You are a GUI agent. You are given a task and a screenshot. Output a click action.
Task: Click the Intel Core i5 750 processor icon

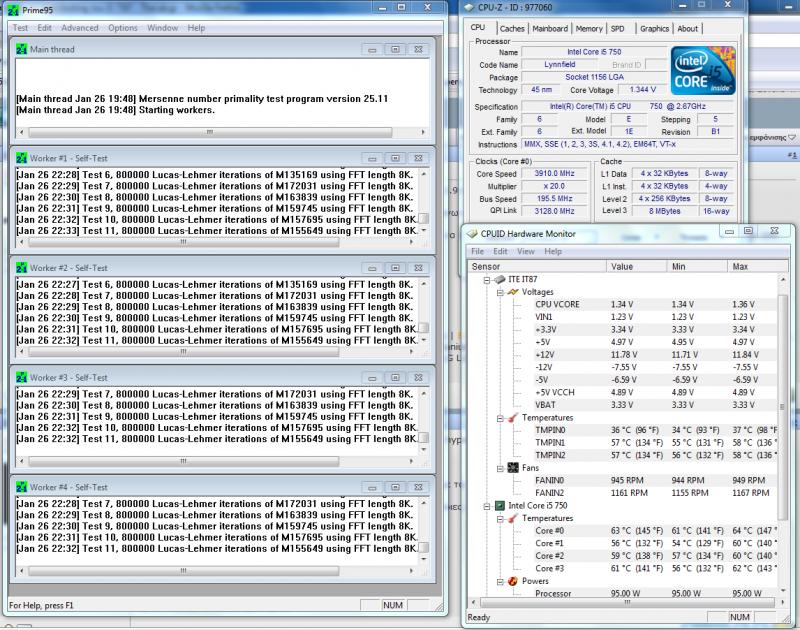point(499,506)
